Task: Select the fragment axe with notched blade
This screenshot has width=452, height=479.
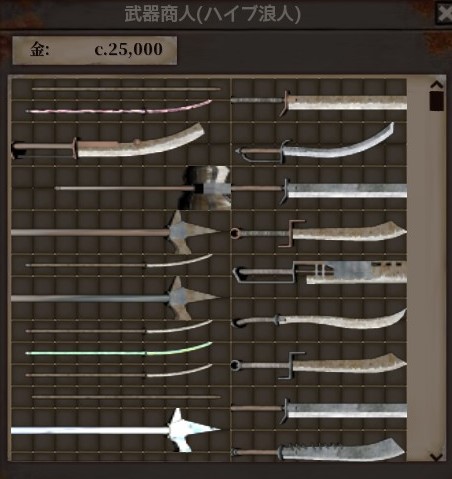Action: (319, 272)
